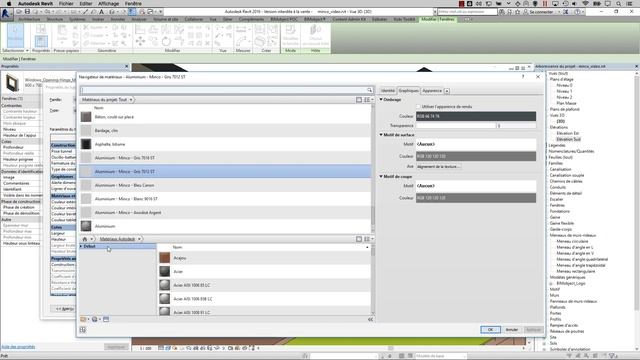Click the shading Couleur dark swatch
The image size is (640, 360).
(476, 116)
